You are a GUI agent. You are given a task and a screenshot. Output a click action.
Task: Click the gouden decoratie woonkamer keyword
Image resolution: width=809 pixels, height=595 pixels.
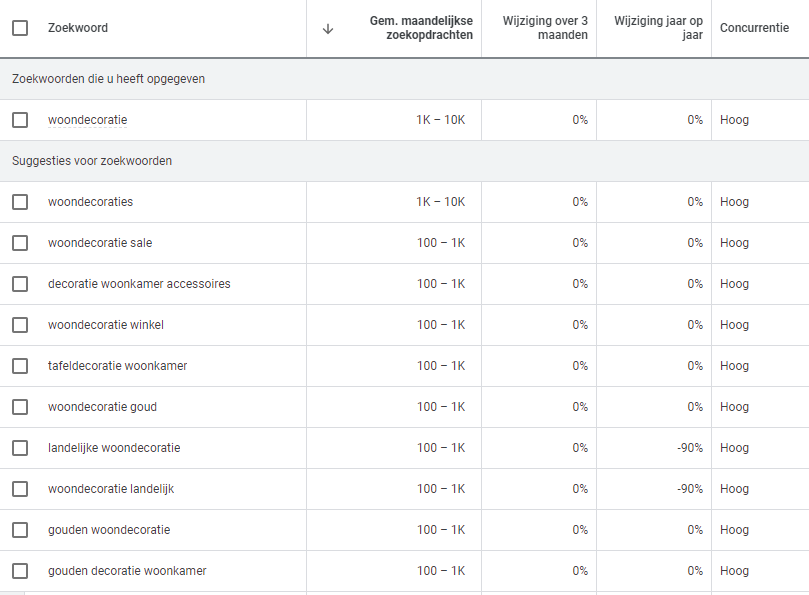click(127, 571)
